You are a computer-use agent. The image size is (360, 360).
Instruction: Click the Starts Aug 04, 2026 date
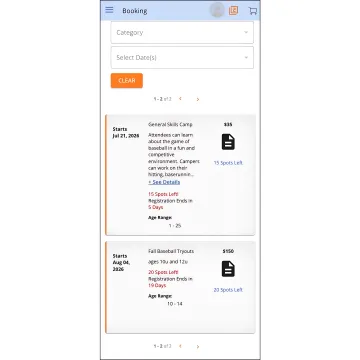click(122, 263)
